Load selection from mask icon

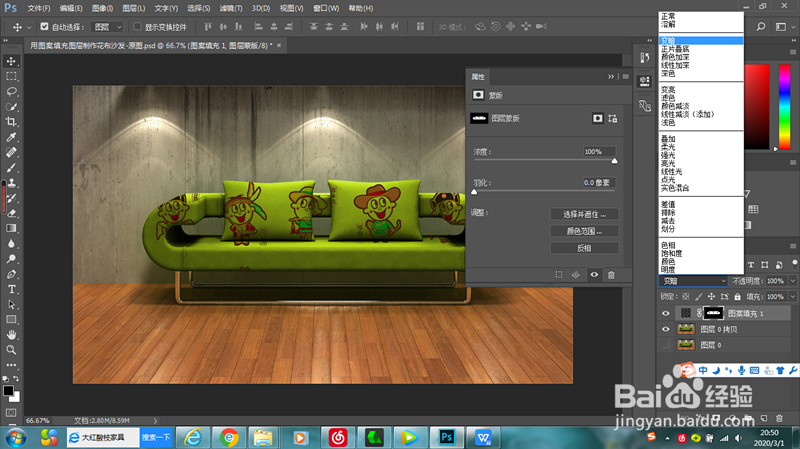tap(559, 275)
